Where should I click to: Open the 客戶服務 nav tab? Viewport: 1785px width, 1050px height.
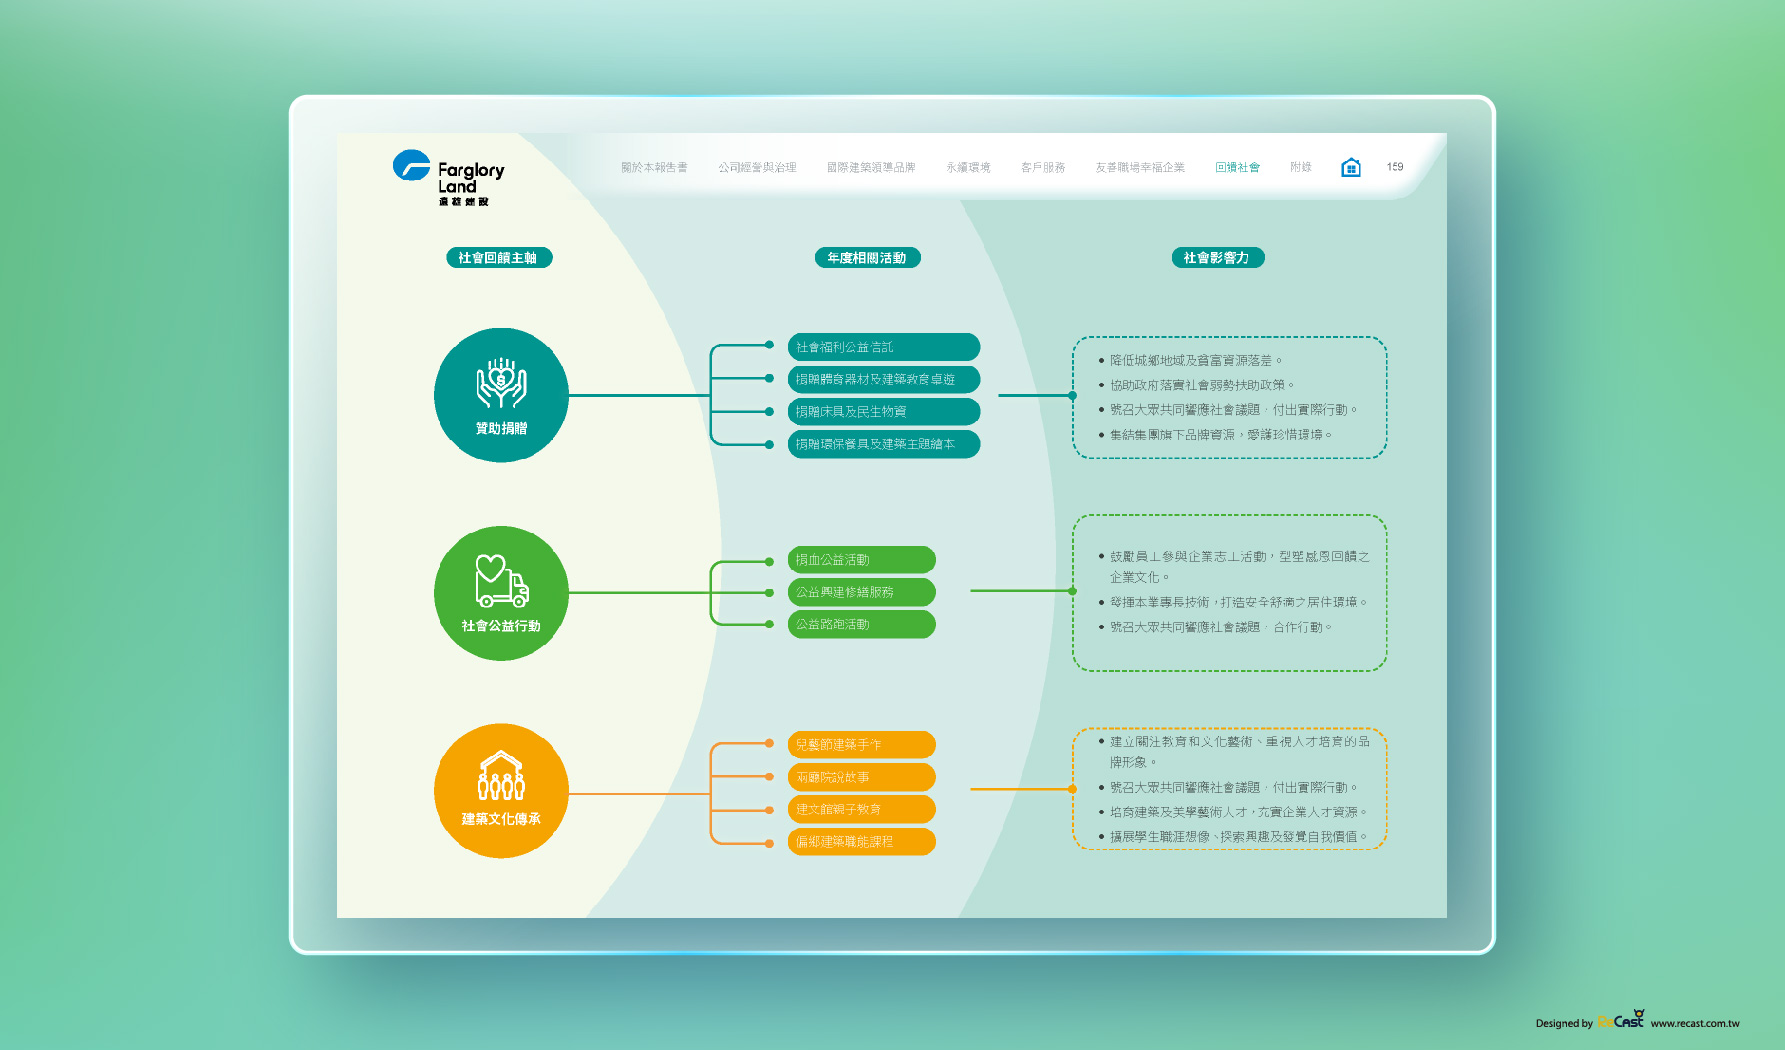click(x=1043, y=167)
